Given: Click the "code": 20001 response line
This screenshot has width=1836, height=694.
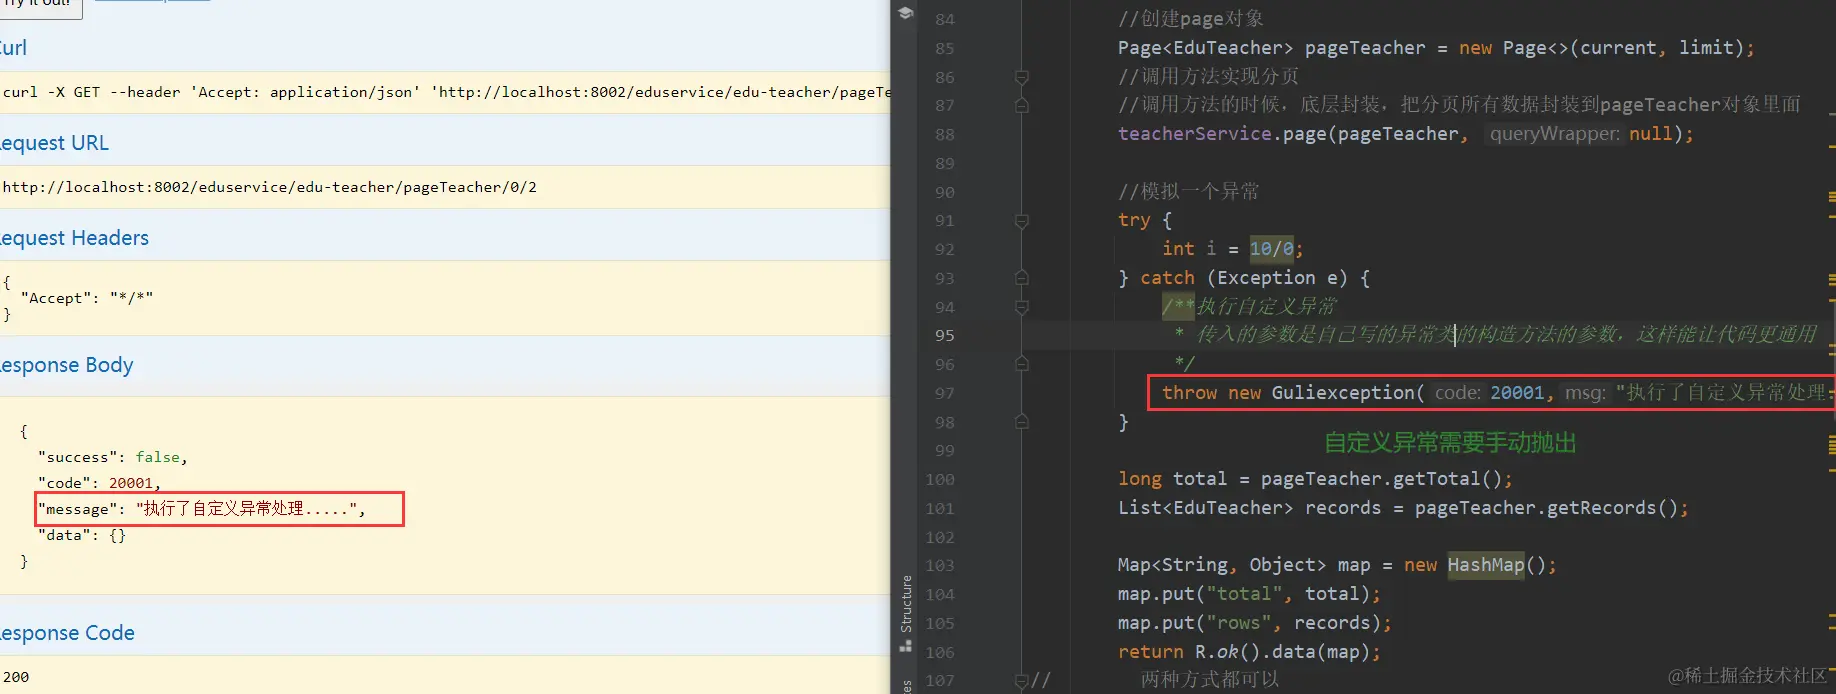Looking at the screenshot, I should (x=100, y=483).
